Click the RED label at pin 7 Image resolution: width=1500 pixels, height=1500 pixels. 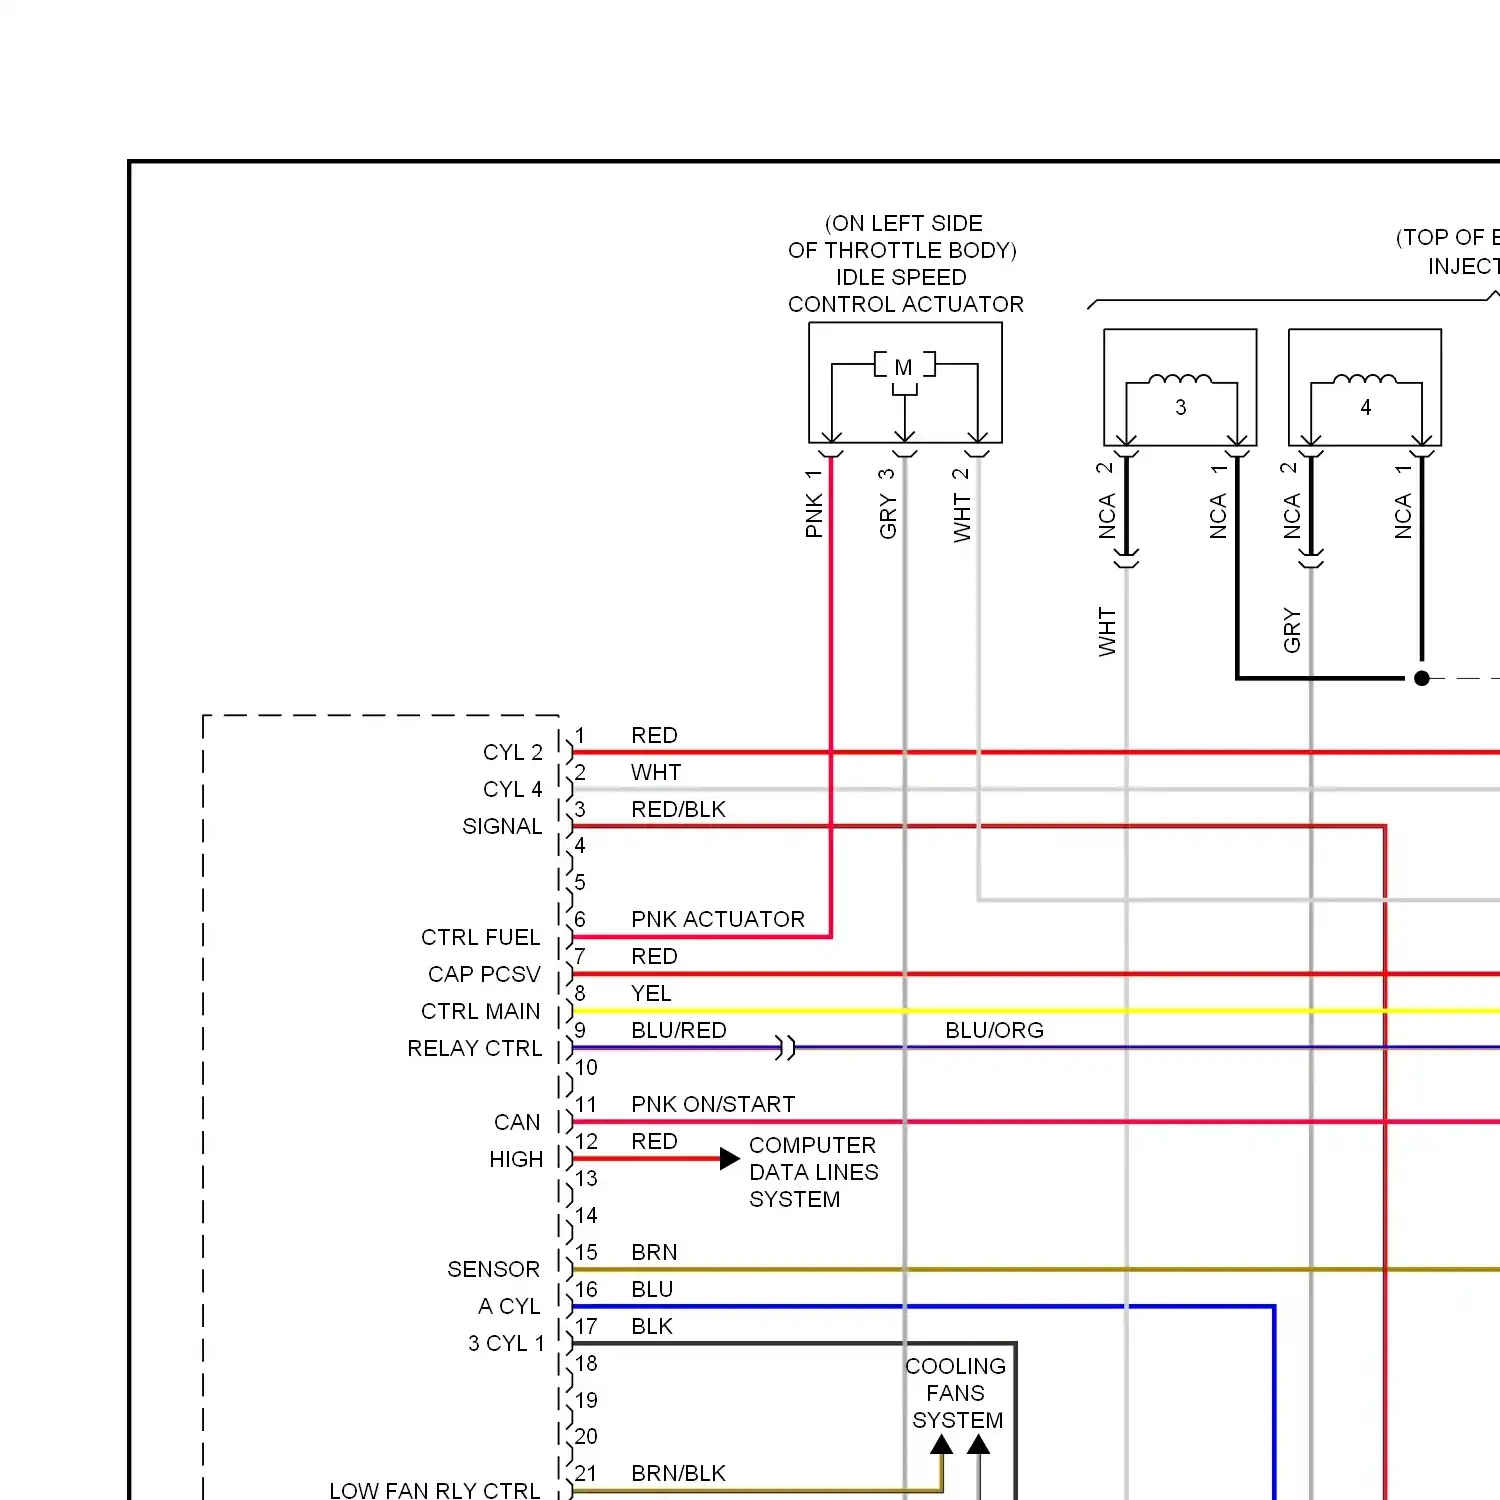(x=654, y=956)
